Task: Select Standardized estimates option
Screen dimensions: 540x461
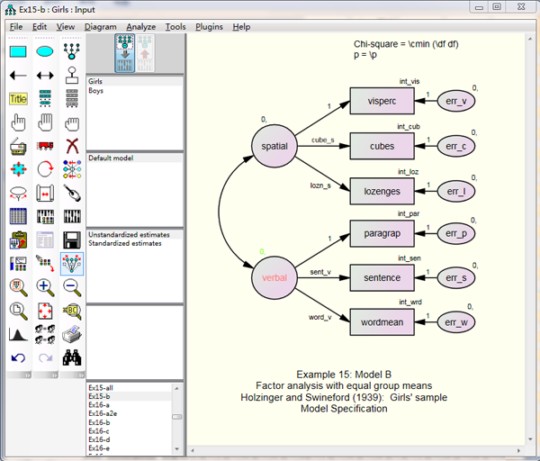Action: pyautogui.click(x=125, y=243)
